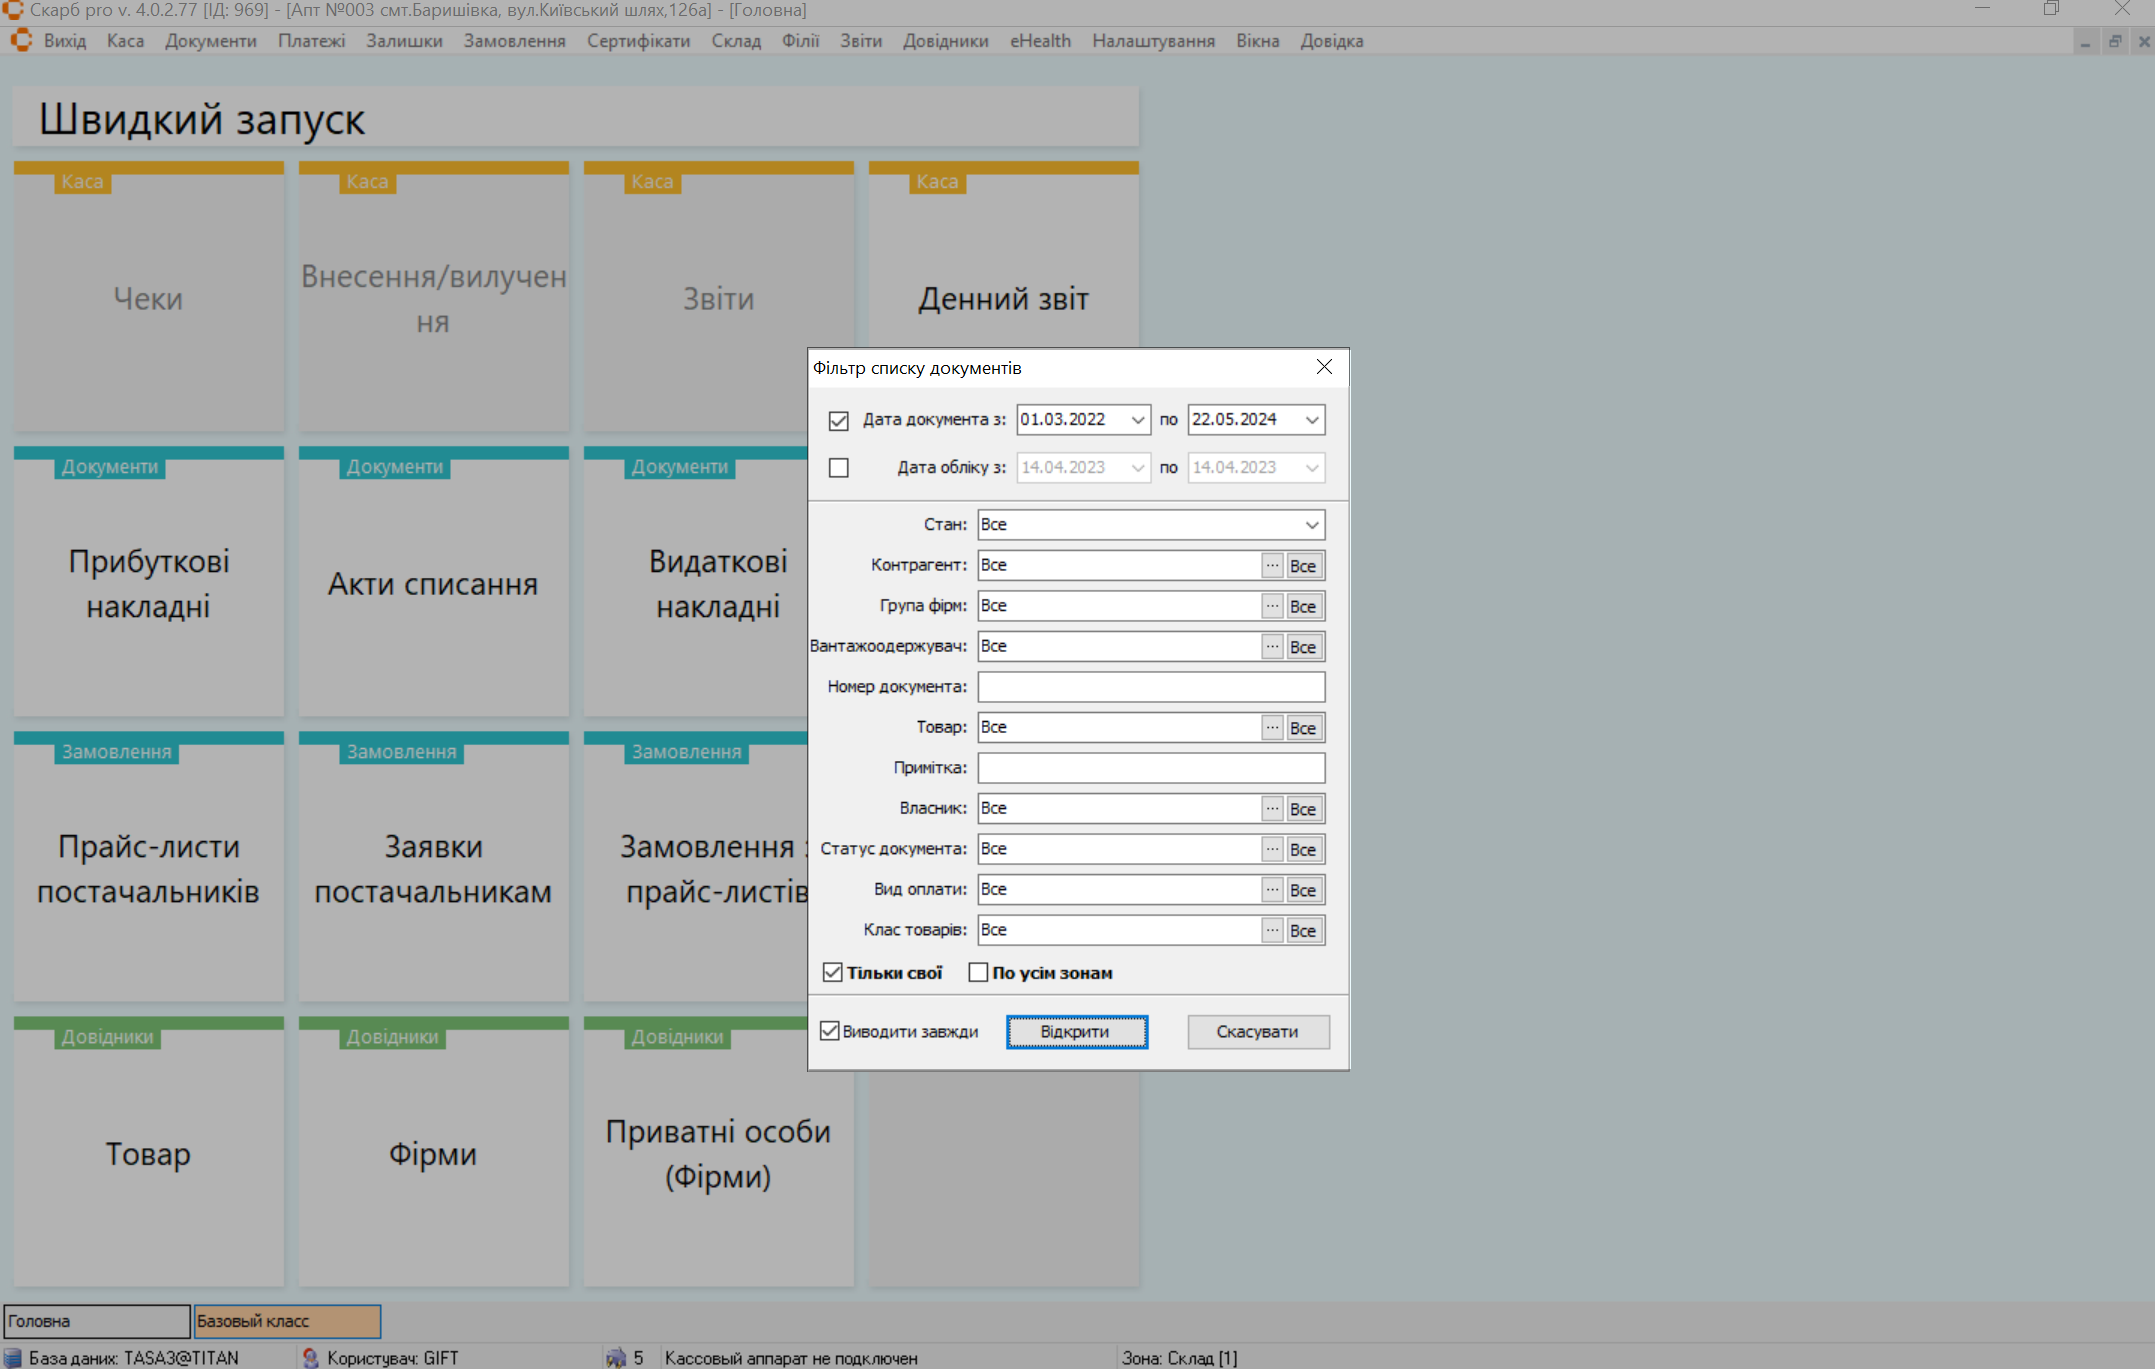Uncheck the Дата документа checkbox
Viewport: 2155px width, 1369px height.
pyautogui.click(x=838, y=420)
